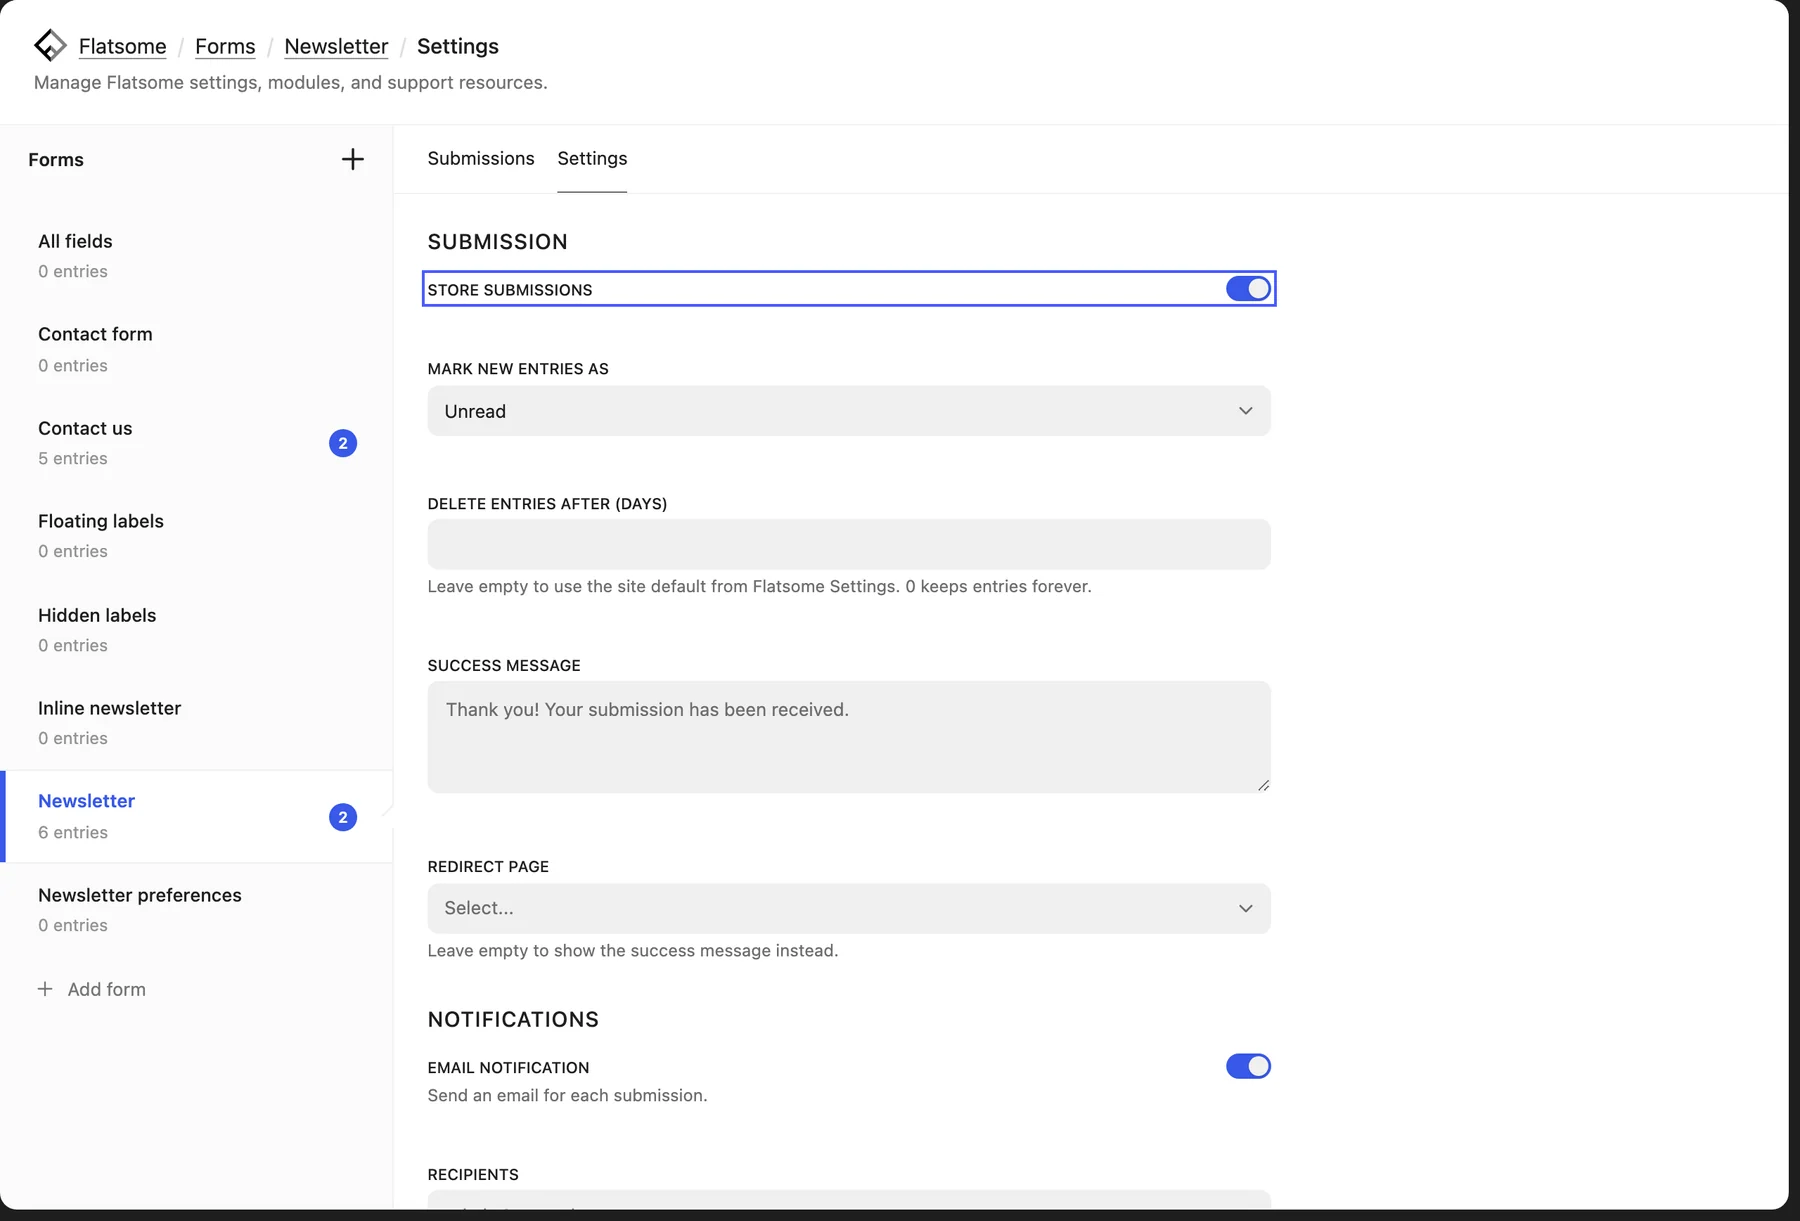
Task: Click the plus icon next to Add form
Action: 45,989
